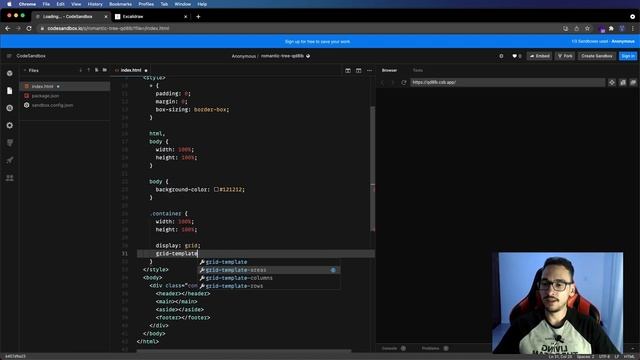Open the Explorer file icon in sidebar
This screenshot has height=360, width=640.
(10, 91)
